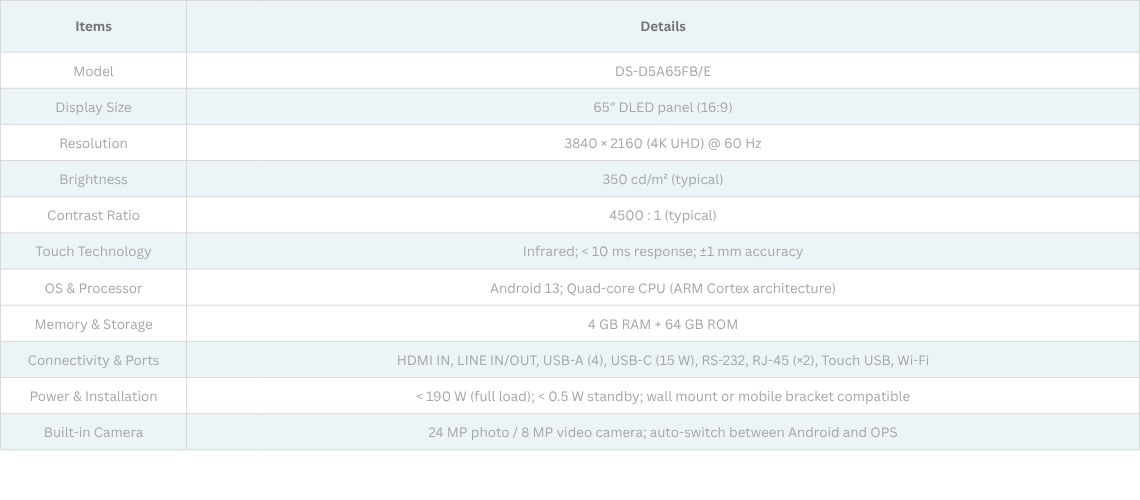Click the 65″ DLED panel value
Image resolution: width=1140 pixels, height=500 pixels.
click(662, 107)
